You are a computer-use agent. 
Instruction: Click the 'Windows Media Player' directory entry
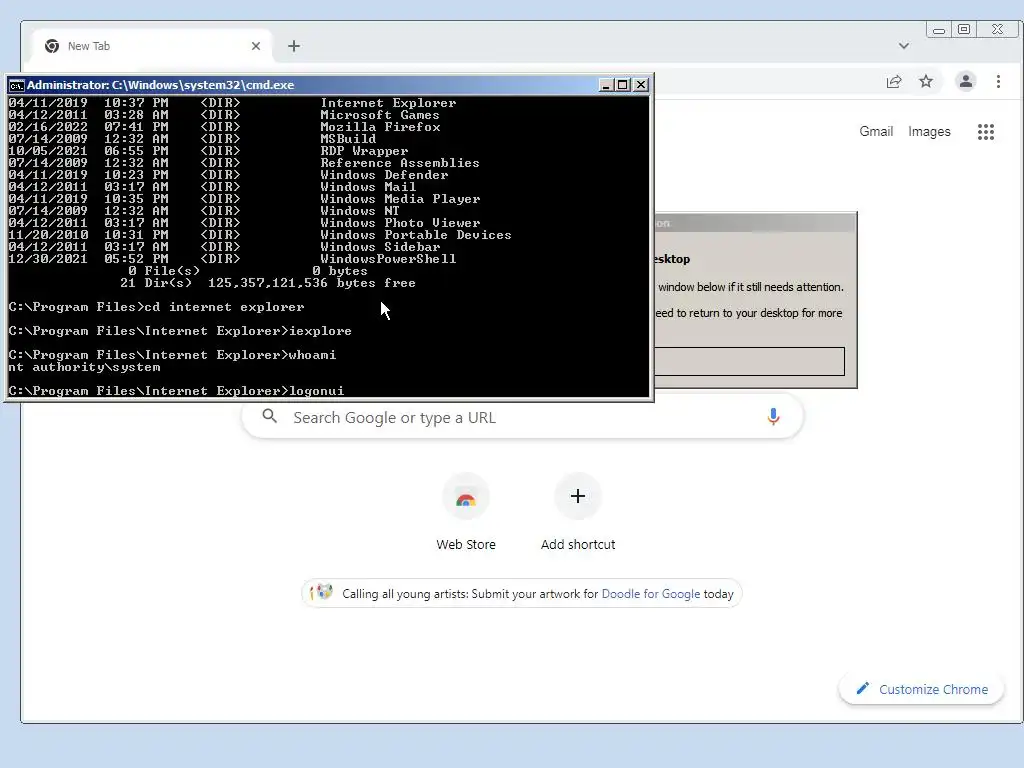tap(400, 199)
